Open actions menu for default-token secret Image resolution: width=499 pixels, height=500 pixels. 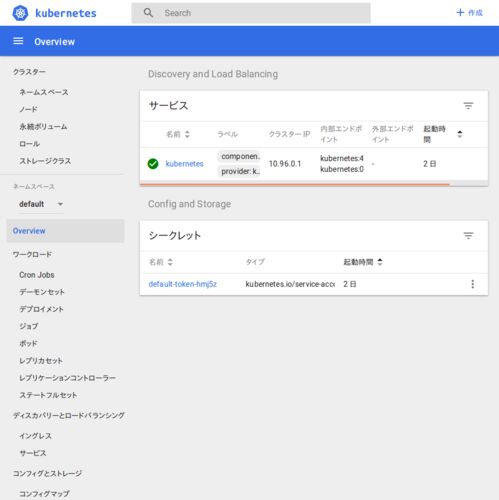click(x=472, y=284)
